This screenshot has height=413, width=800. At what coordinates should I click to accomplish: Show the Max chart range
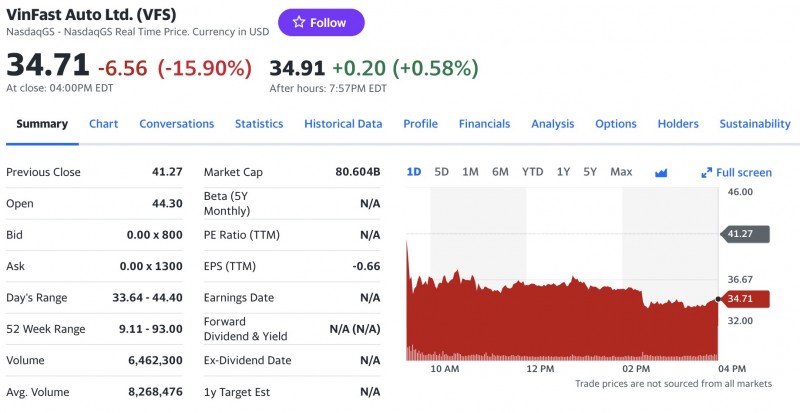[x=621, y=172]
